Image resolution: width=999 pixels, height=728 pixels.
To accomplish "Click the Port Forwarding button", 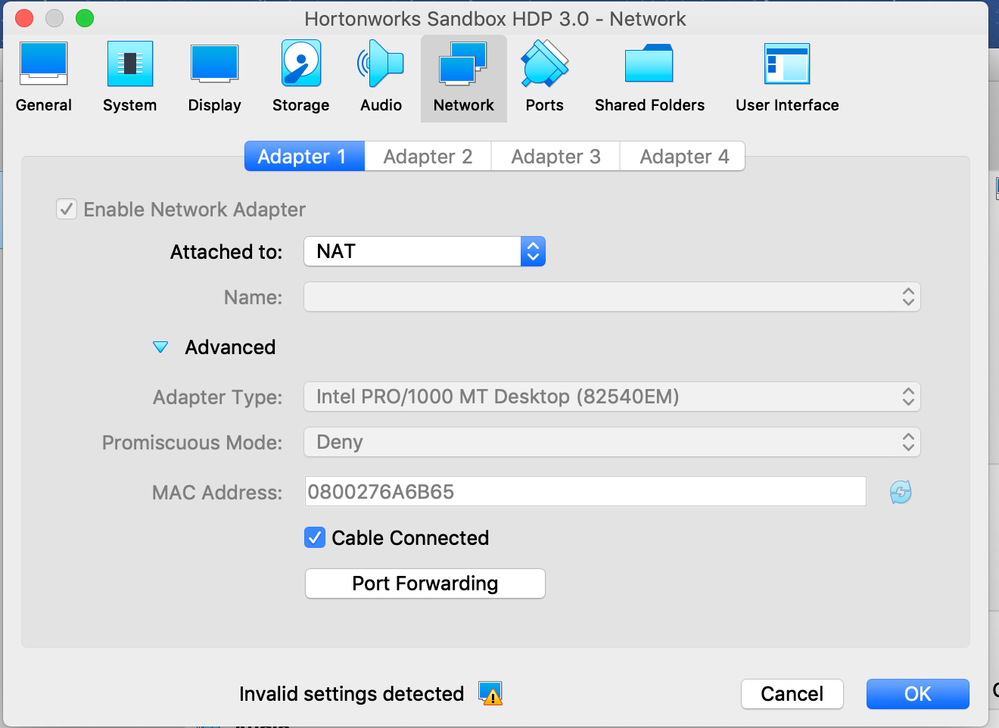I will [x=425, y=584].
